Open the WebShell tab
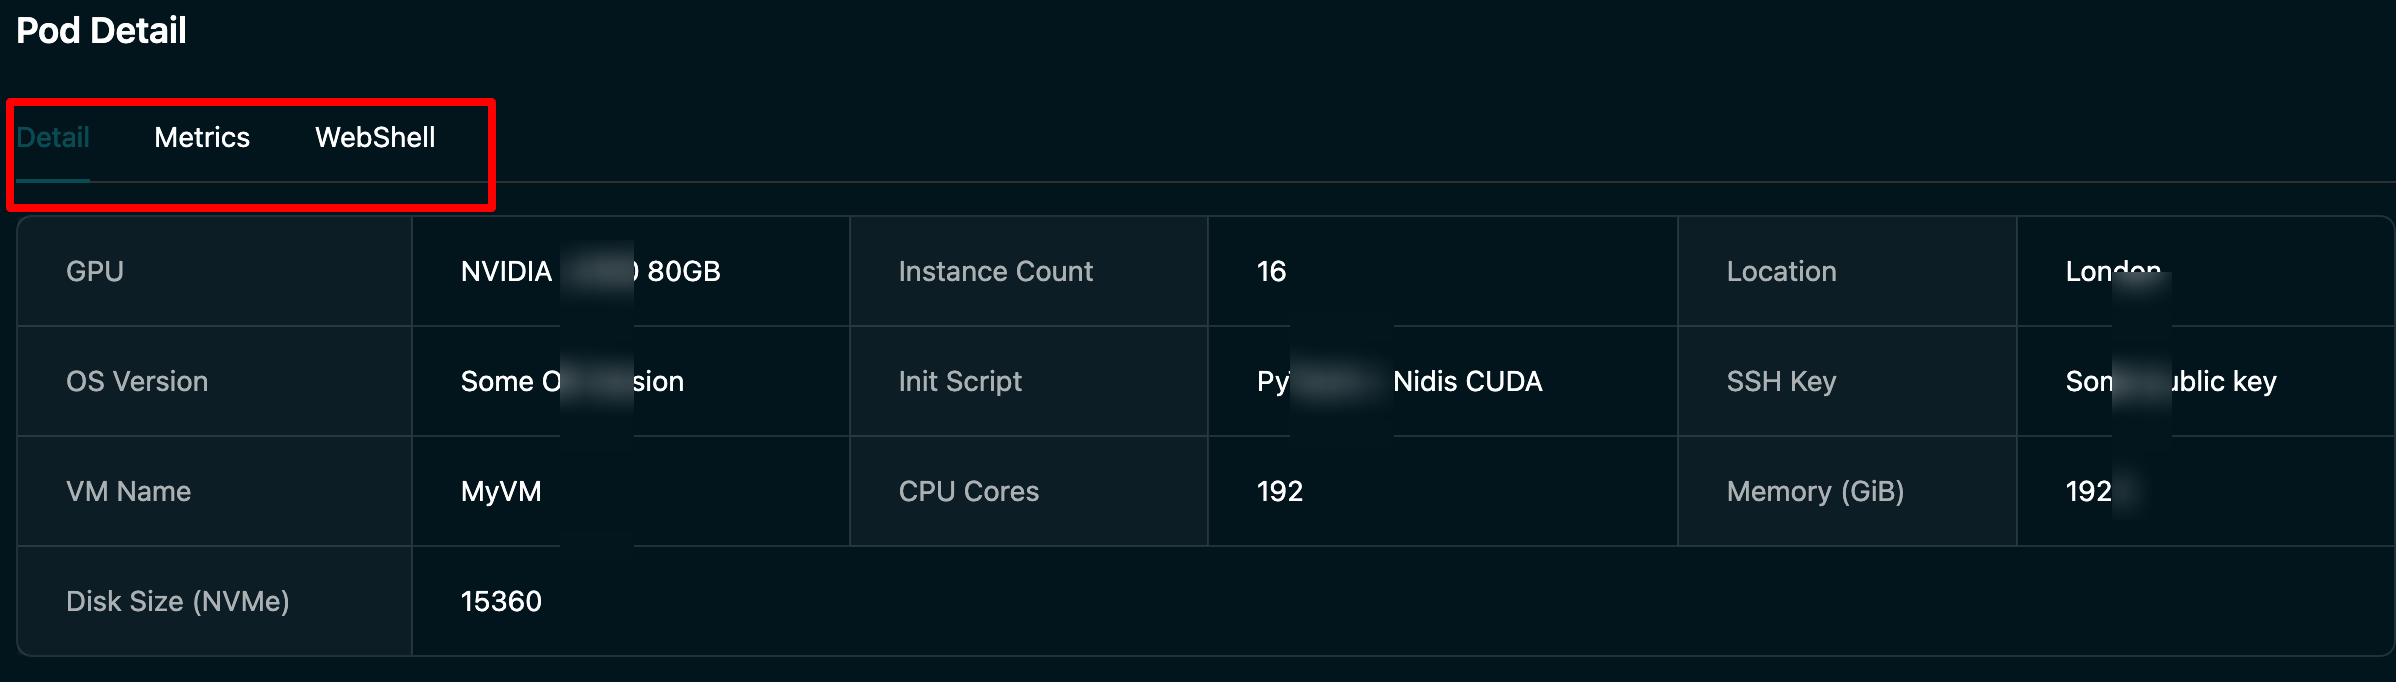 [375, 138]
